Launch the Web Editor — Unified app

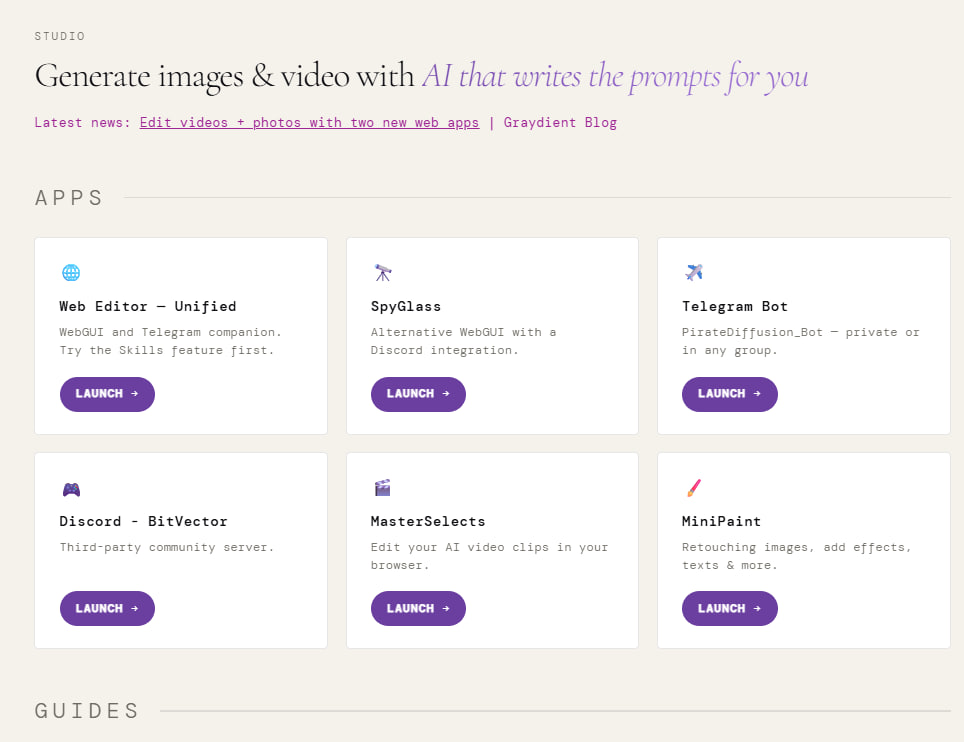[107, 394]
